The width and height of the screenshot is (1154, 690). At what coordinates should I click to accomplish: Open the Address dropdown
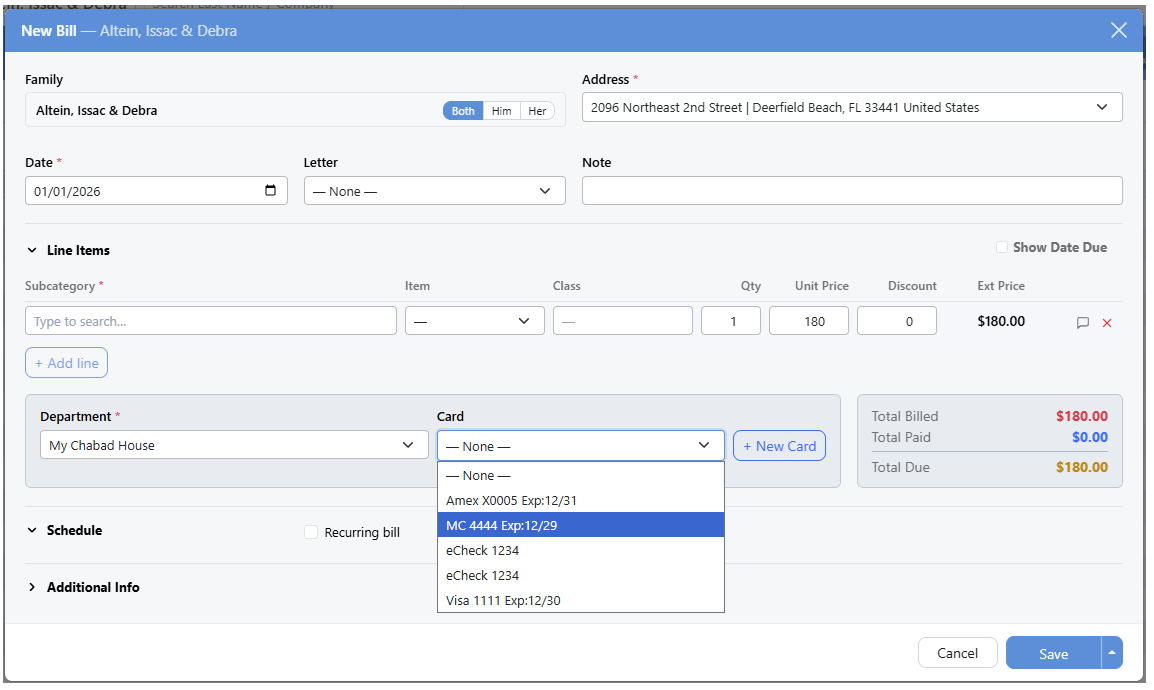(852, 107)
